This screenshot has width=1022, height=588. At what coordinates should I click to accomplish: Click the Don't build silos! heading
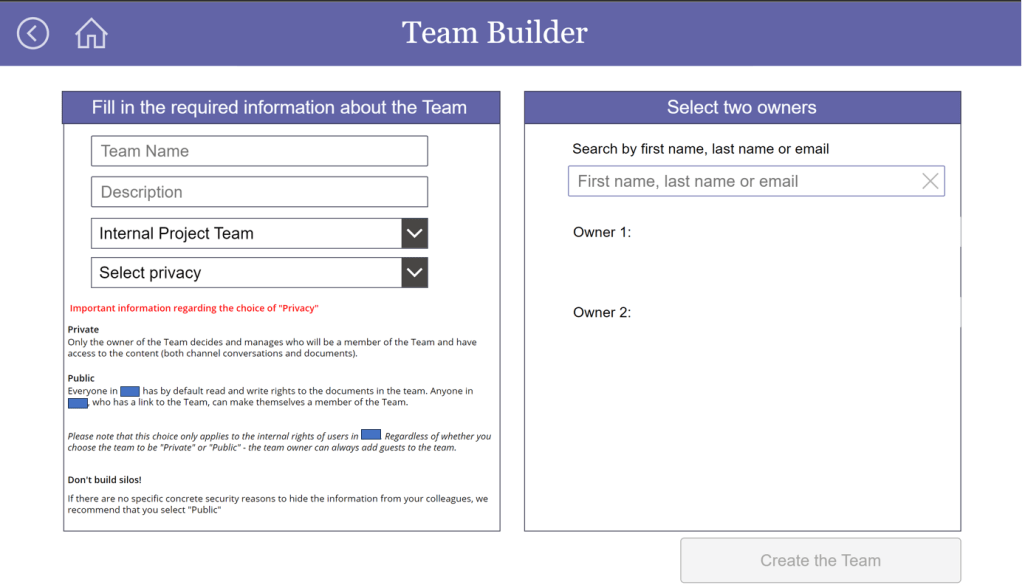click(104, 480)
